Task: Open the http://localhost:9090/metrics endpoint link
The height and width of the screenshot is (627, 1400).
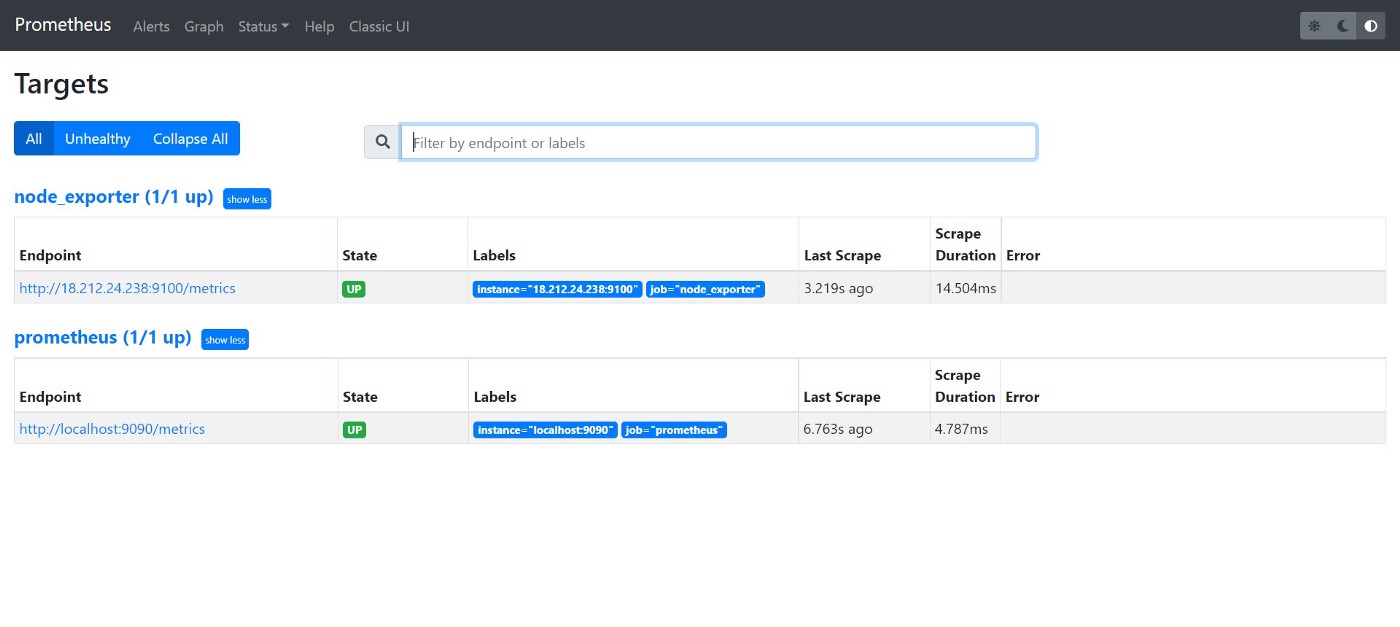Action: (112, 428)
